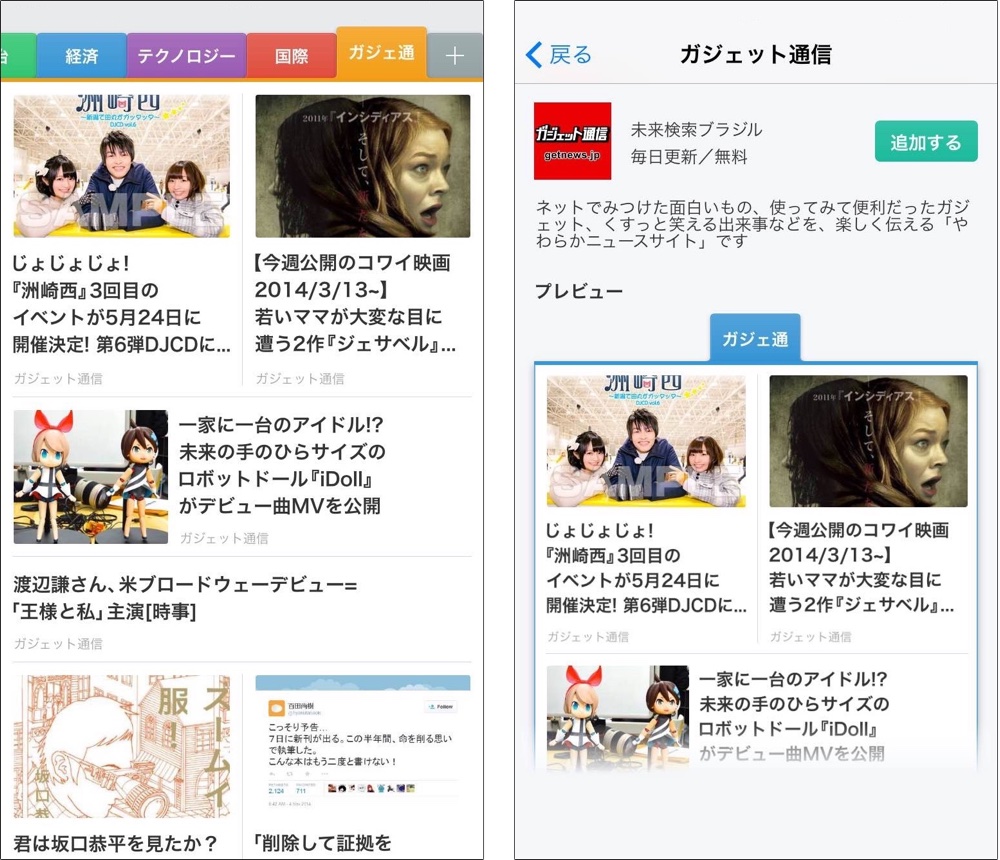
Task: Open preview headline 一家に一台のアイドル!?
Action: (794, 716)
